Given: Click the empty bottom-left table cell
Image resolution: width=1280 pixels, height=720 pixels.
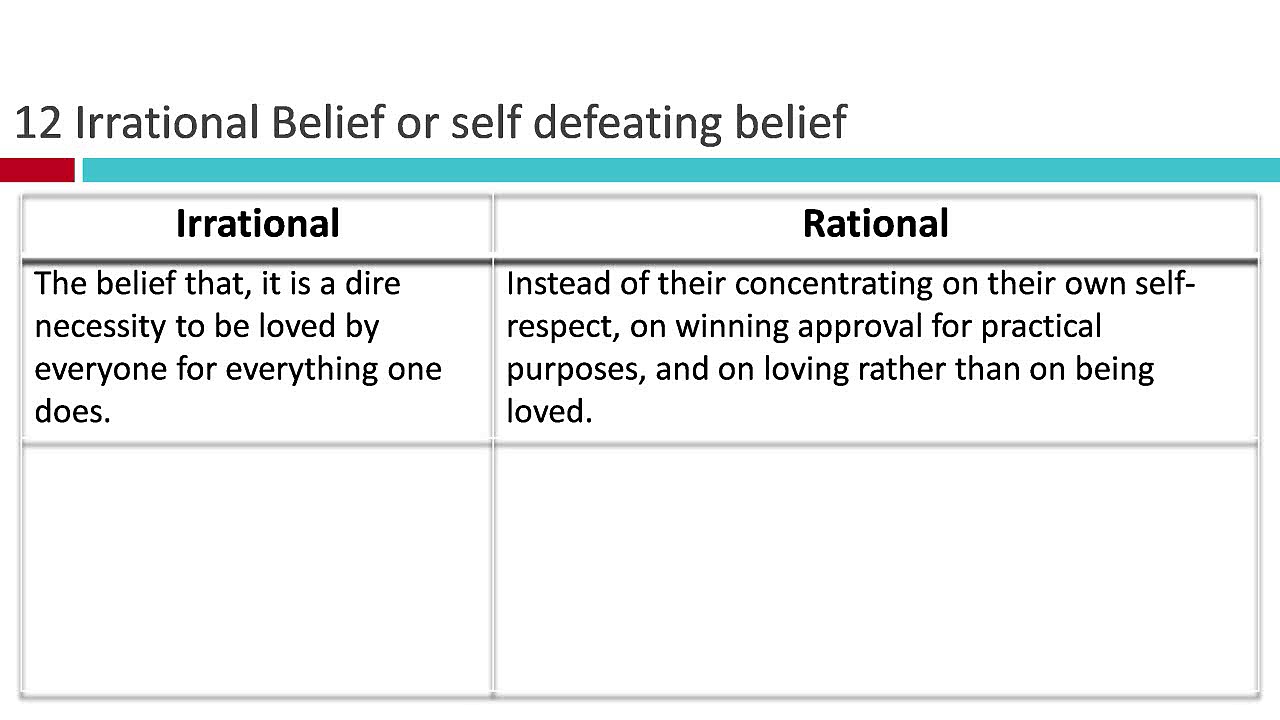Looking at the screenshot, I should (x=257, y=568).
